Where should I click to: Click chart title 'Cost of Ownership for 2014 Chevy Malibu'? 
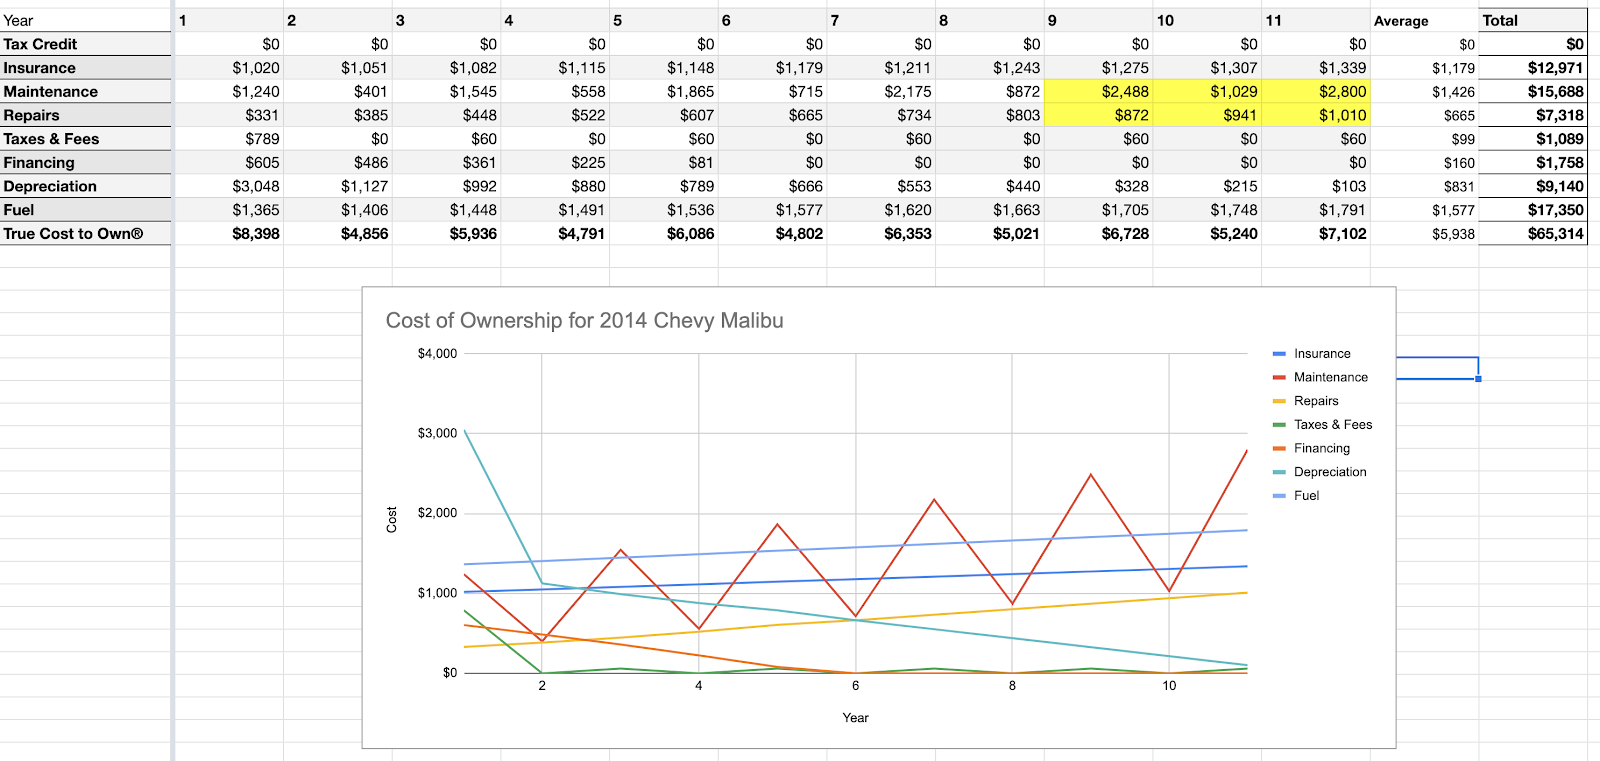click(x=585, y=321)
